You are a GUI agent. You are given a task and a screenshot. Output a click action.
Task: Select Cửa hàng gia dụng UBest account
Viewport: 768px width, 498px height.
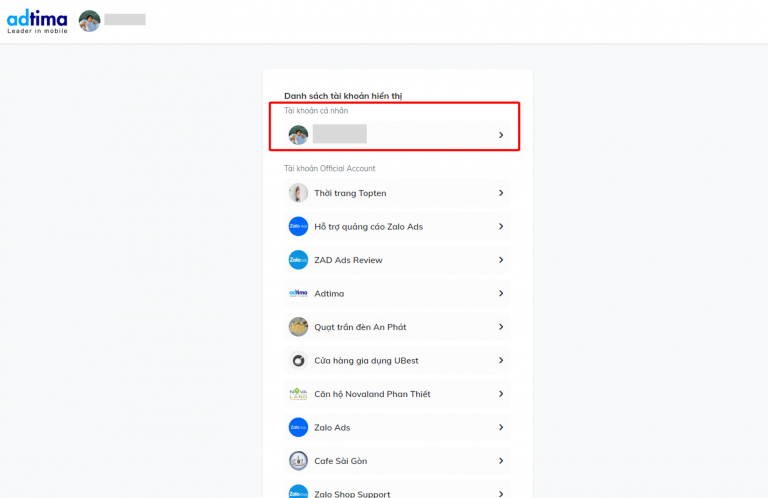coord(397,360)
